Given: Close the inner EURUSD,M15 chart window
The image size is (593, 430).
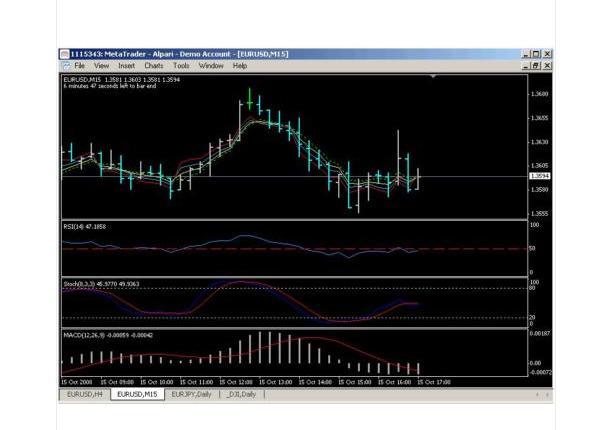Looking at the screenshot, I should point(547,66).
